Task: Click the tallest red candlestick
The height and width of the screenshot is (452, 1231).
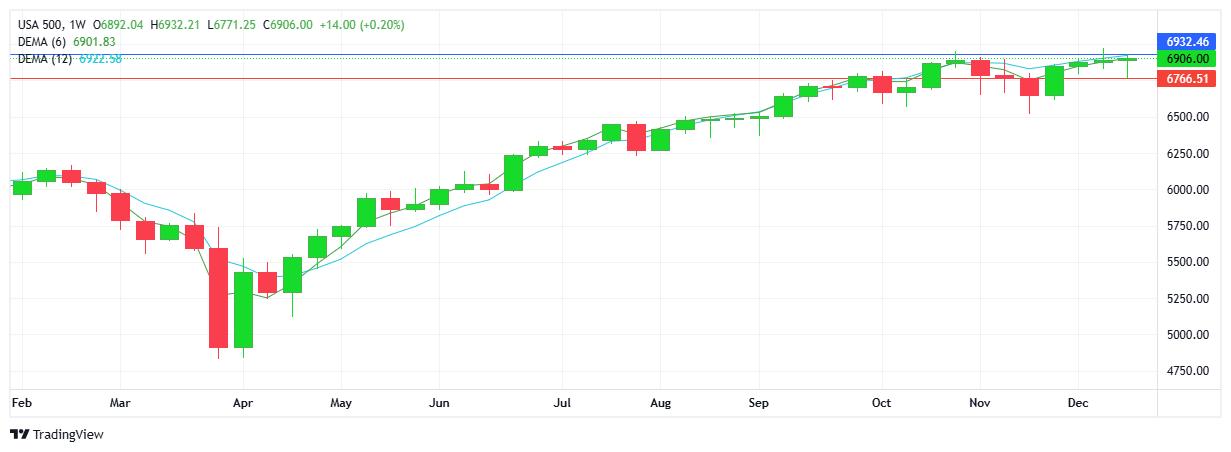Action: pyautogui.click(x=218, y=297)
